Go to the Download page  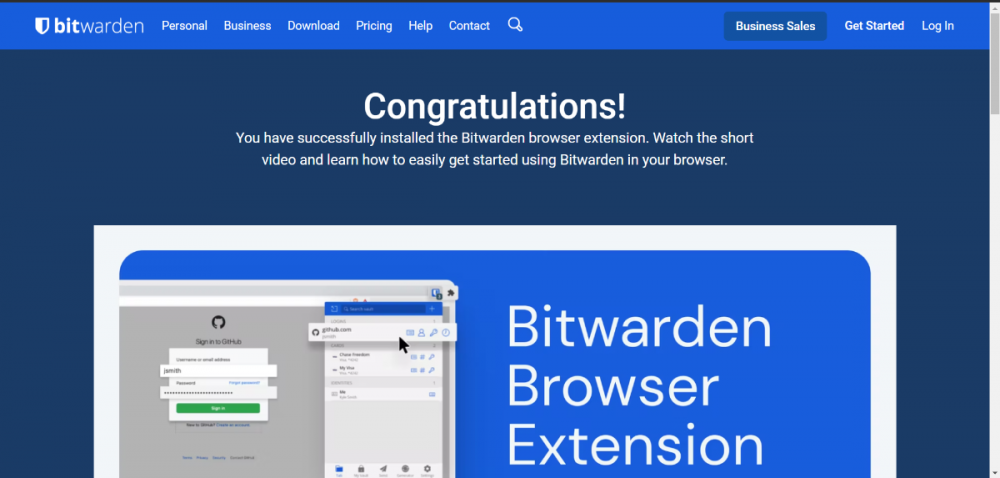click(313, 26)
